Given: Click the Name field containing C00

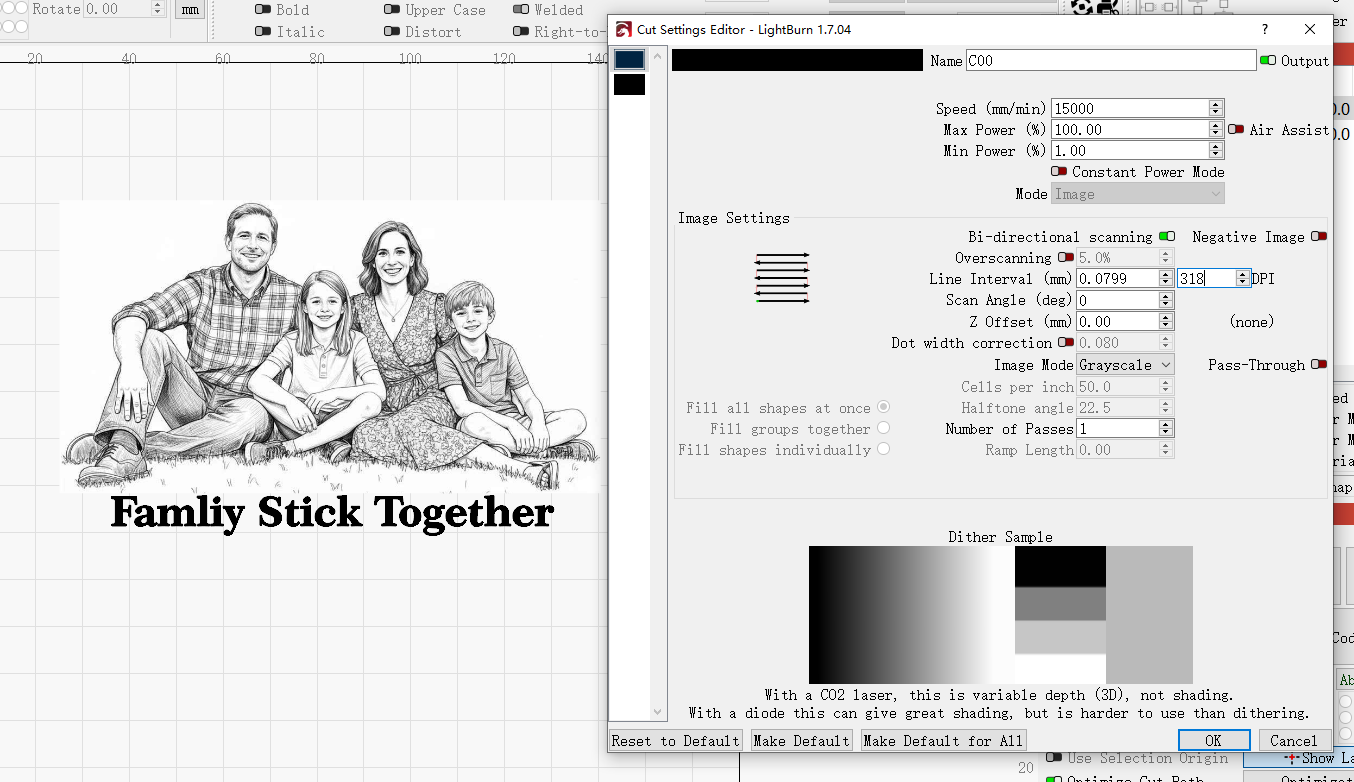Looking at the screenshot, I should click(x=1110, y=61).
